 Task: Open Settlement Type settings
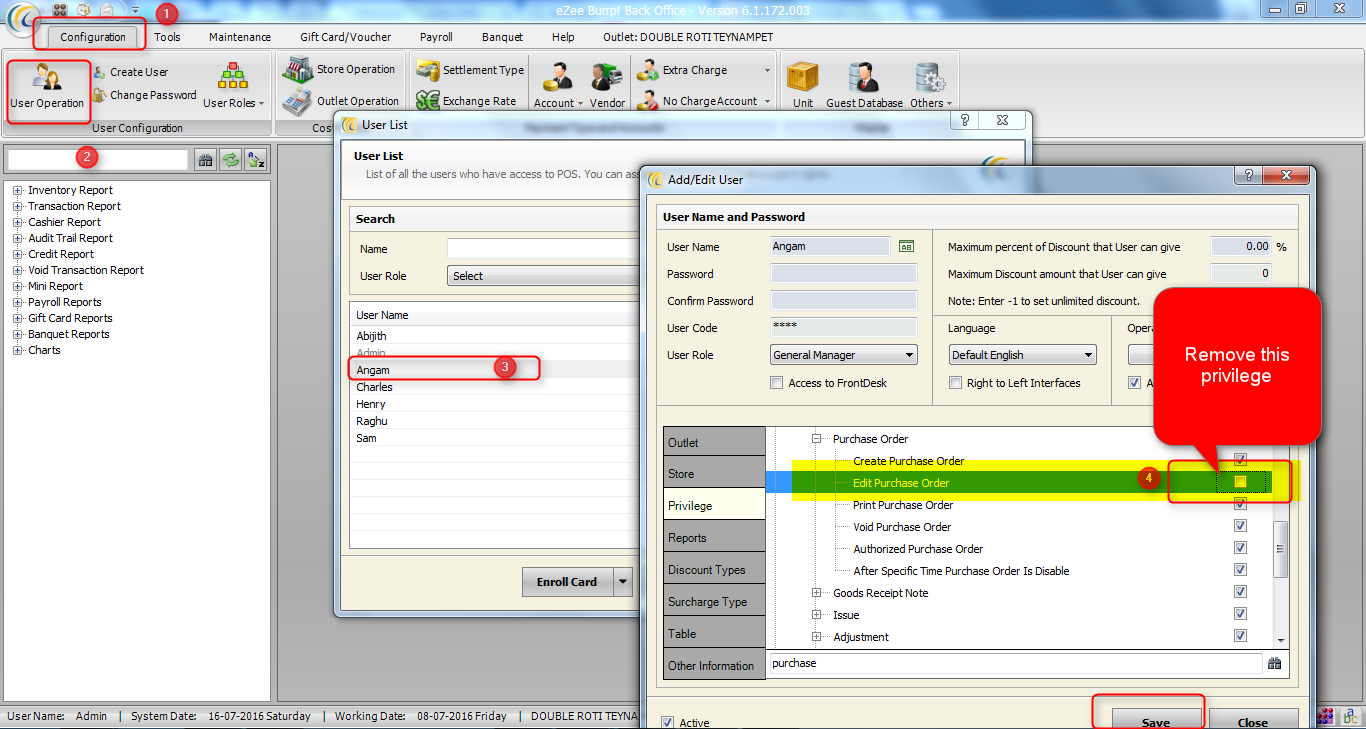pos(470,70)
